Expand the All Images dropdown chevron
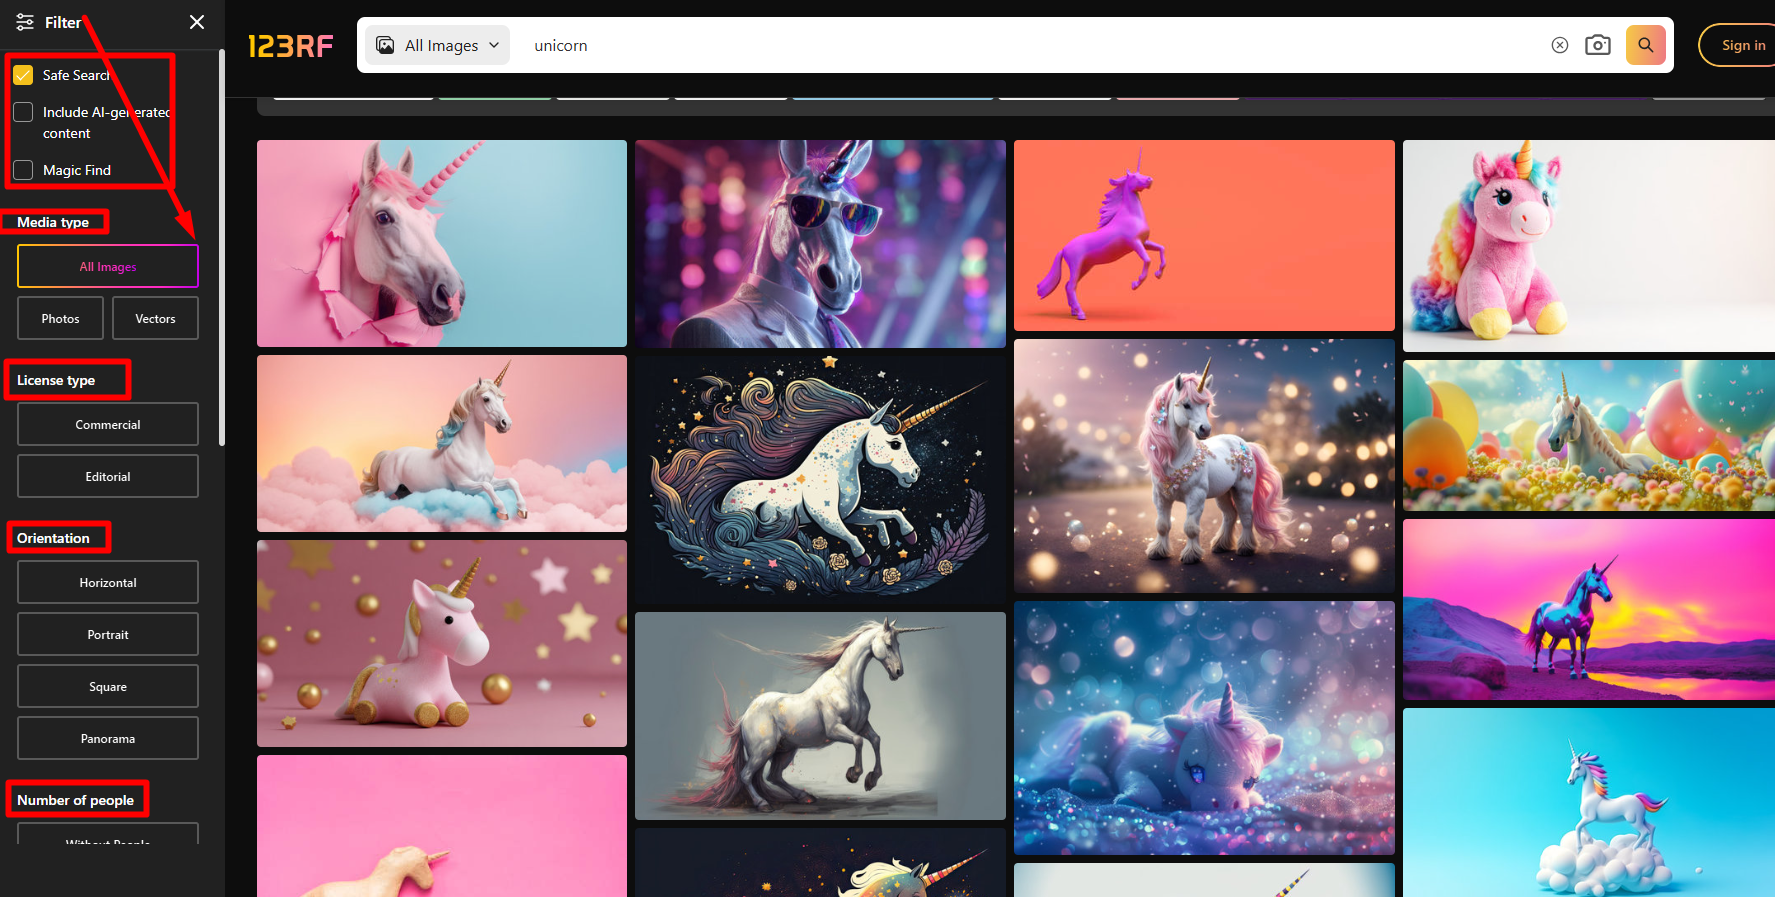This screenshot has width=1775, height=897. (494, 45)
